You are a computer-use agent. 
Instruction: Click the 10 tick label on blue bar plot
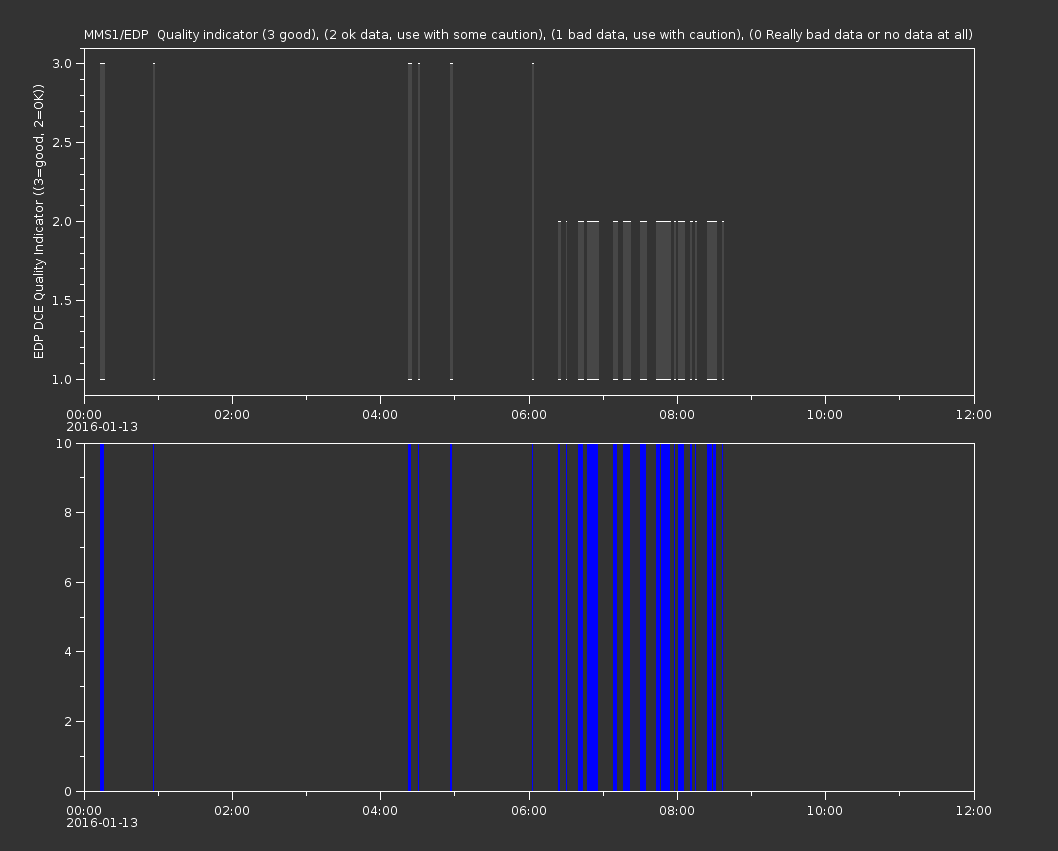[64, 443]
